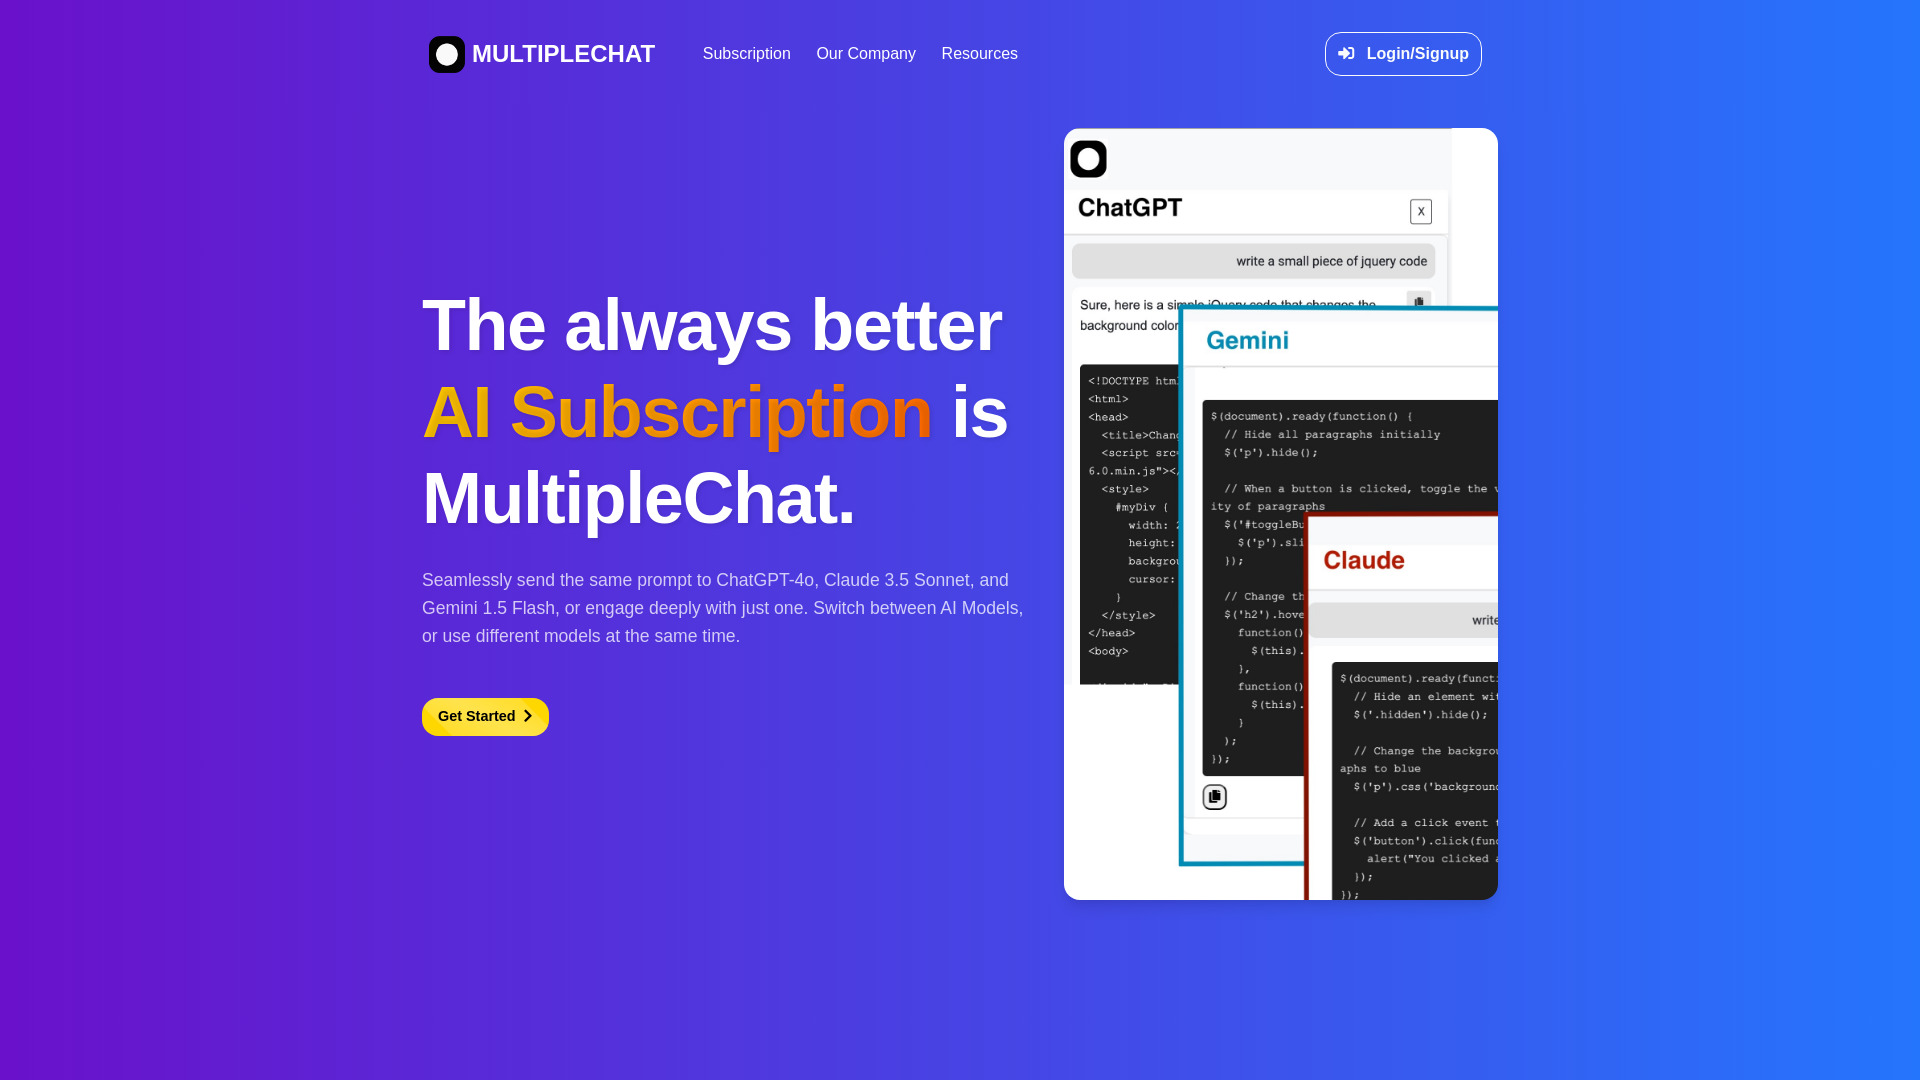This screenshot has height=1080, width=1920.
Task: Click the ChatGPT window icon
Action: click(1088, 158)
